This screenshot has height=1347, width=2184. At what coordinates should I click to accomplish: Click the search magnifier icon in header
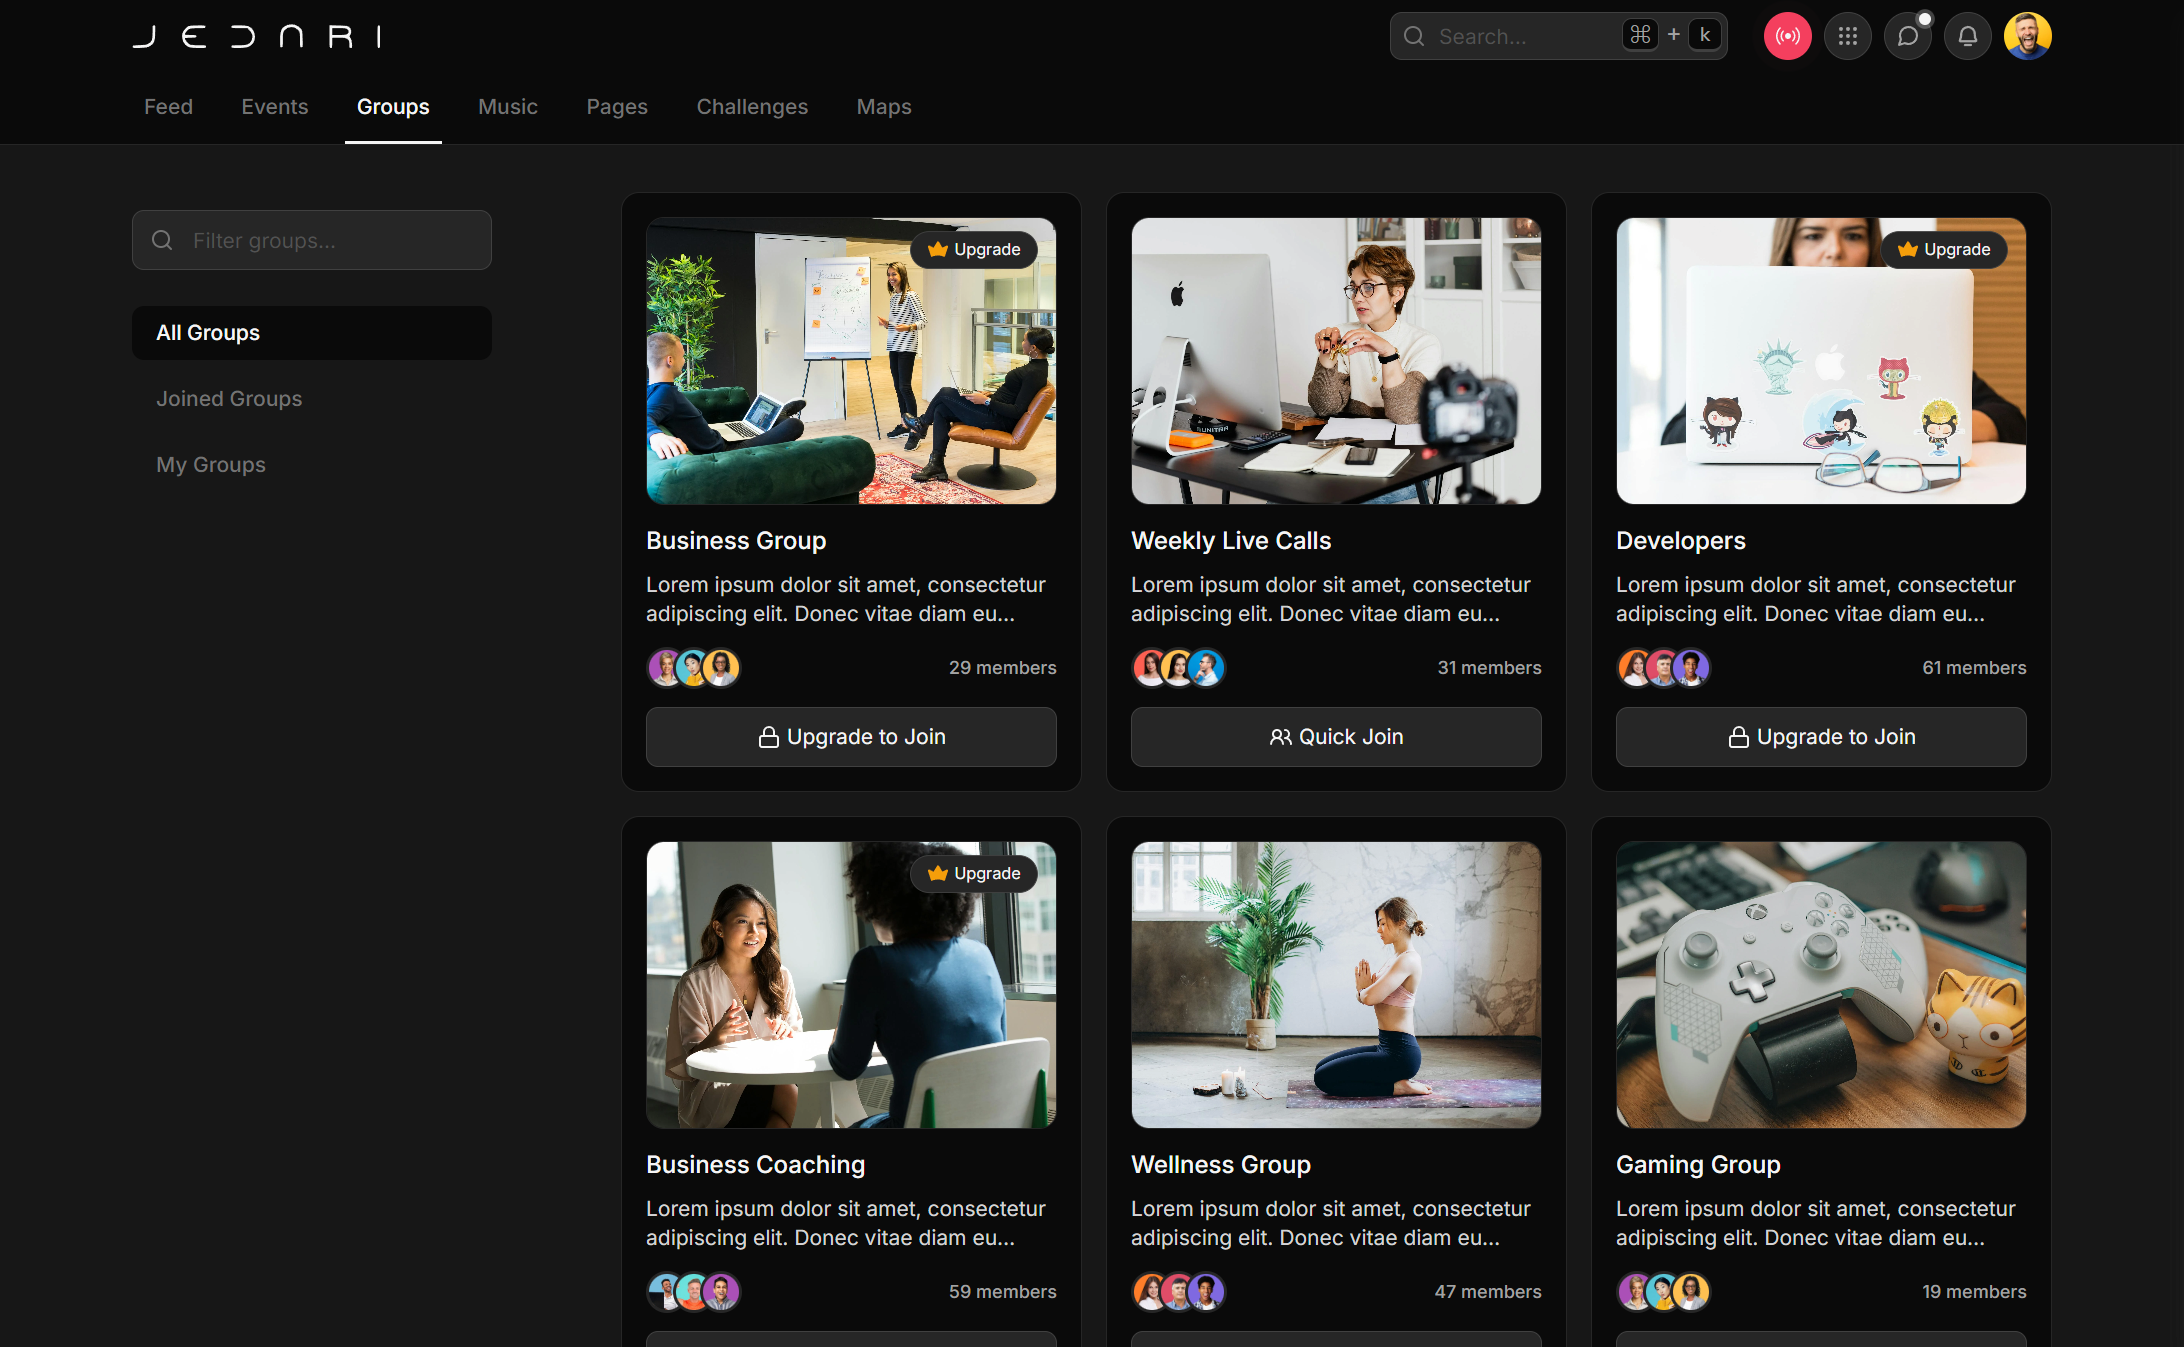click(1414, 36)
